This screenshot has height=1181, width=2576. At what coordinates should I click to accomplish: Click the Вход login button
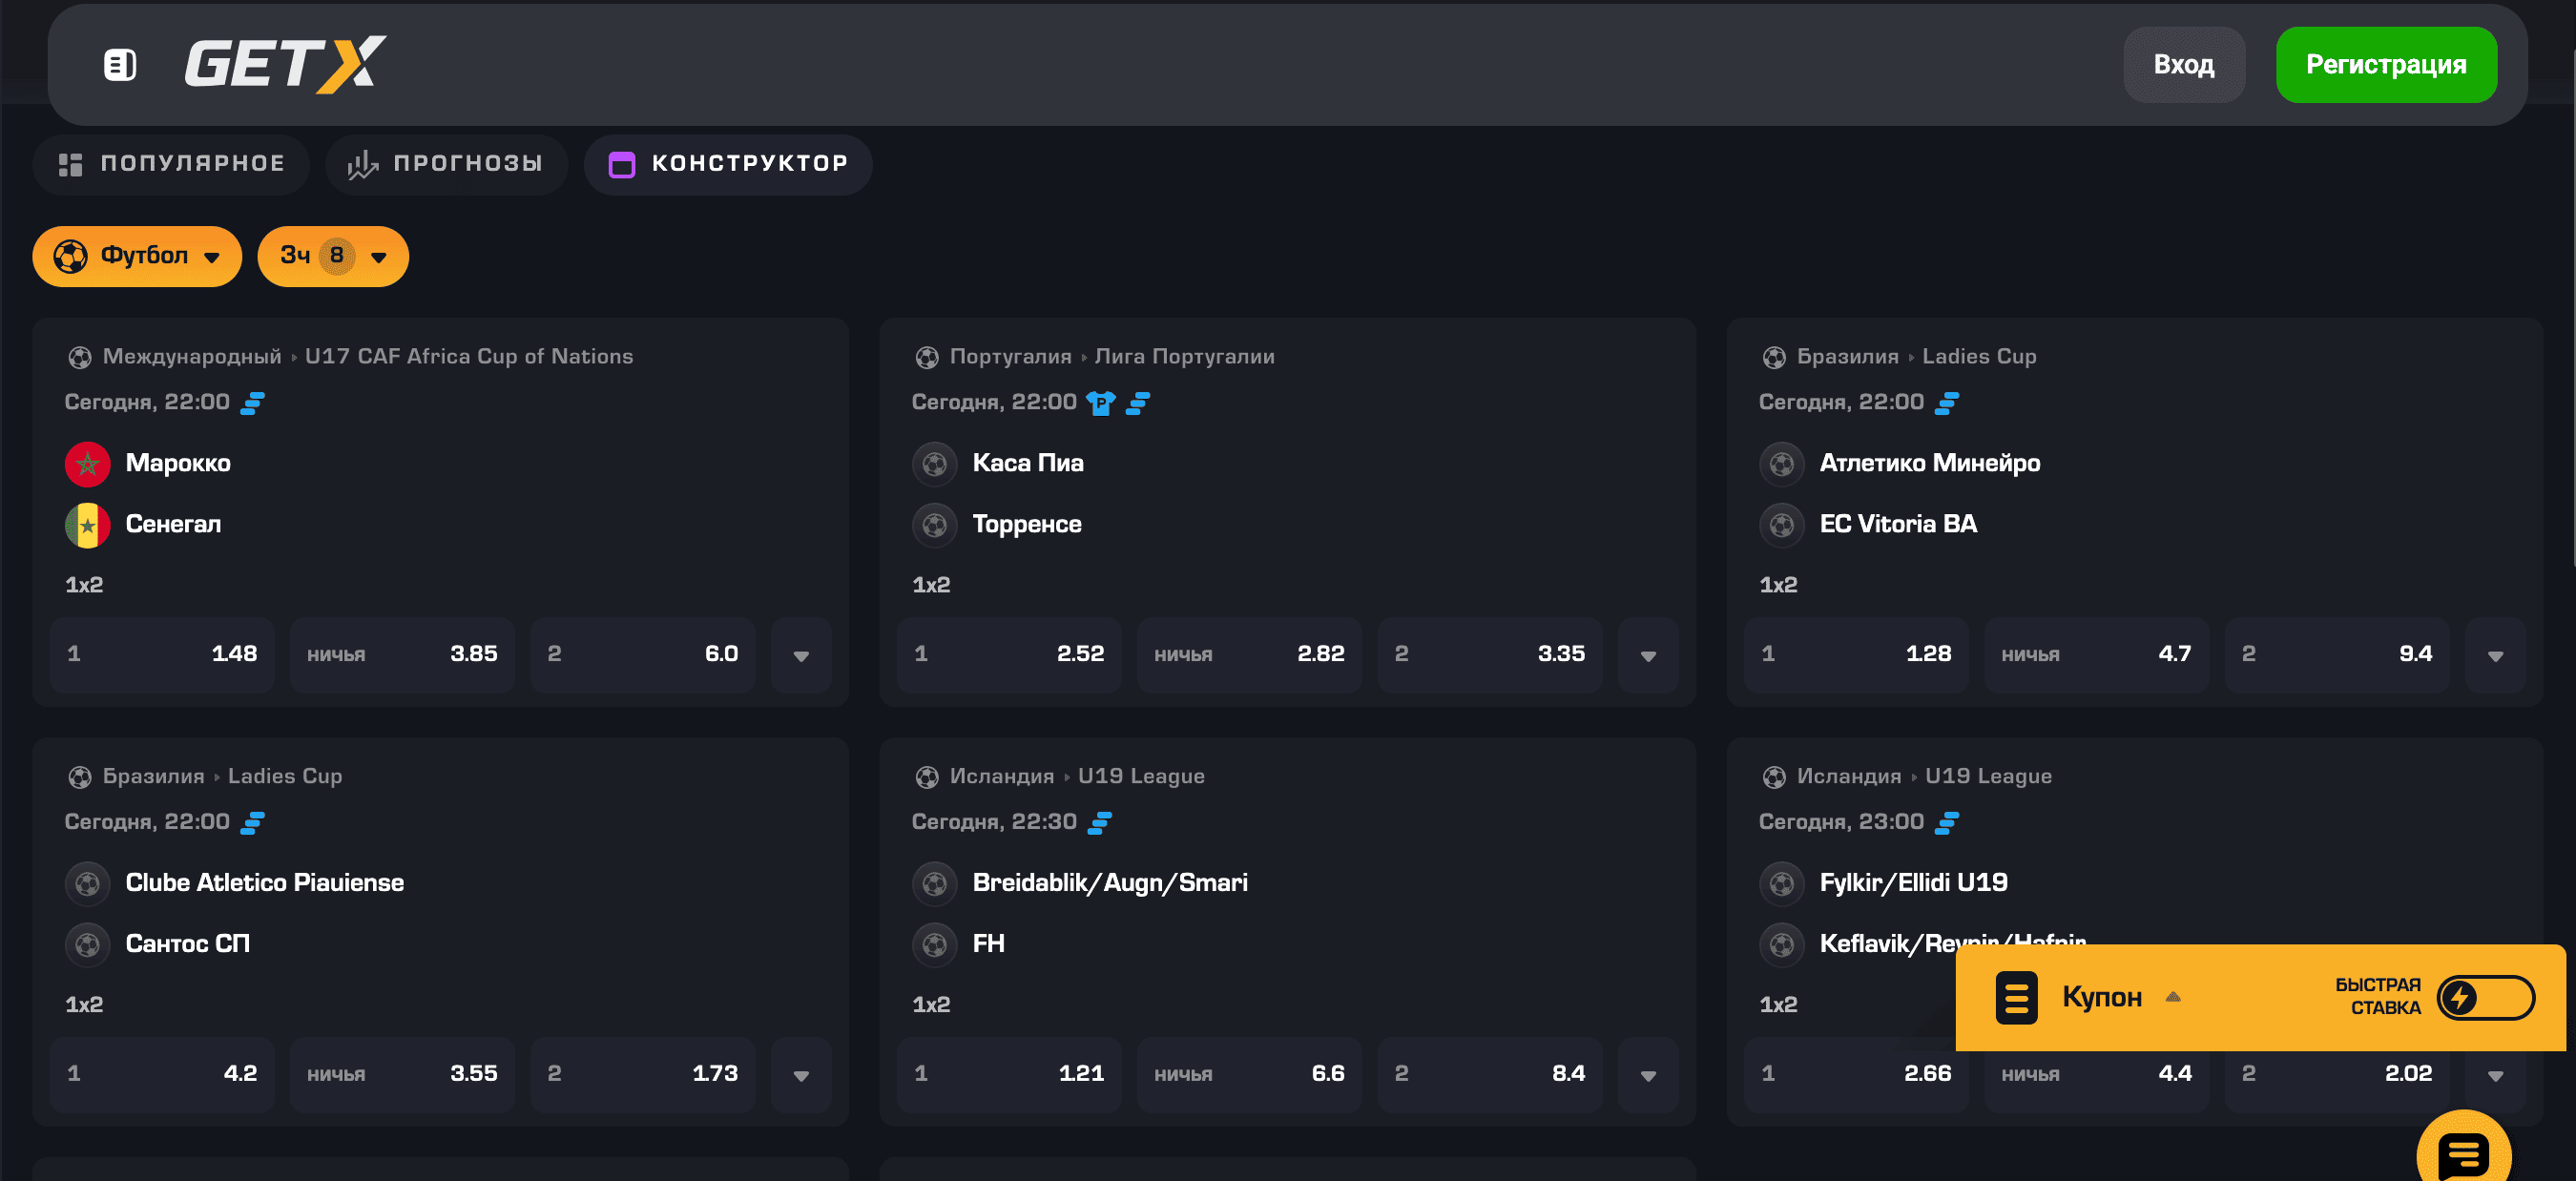(2184, 65)
